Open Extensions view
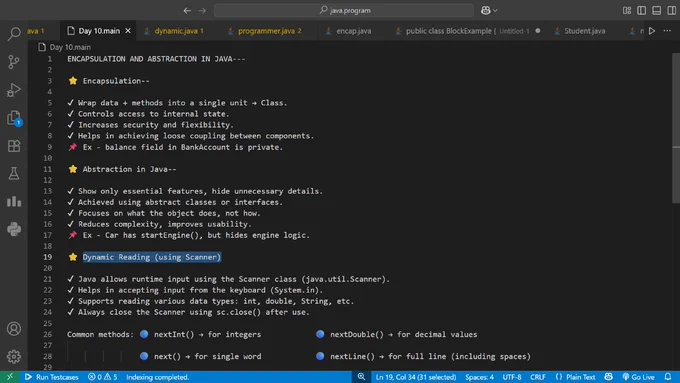This screenshot has width=680, height=383. 14,146
